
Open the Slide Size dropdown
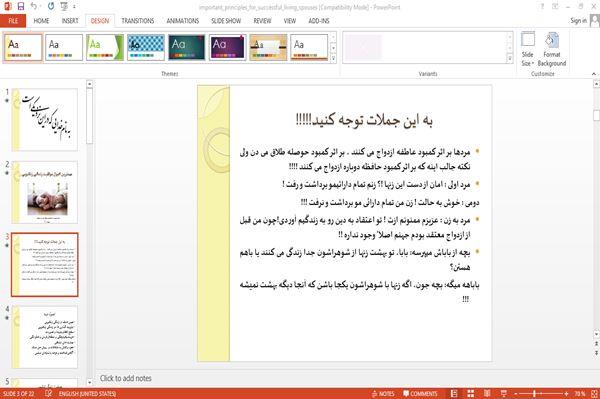click(528, 49)
